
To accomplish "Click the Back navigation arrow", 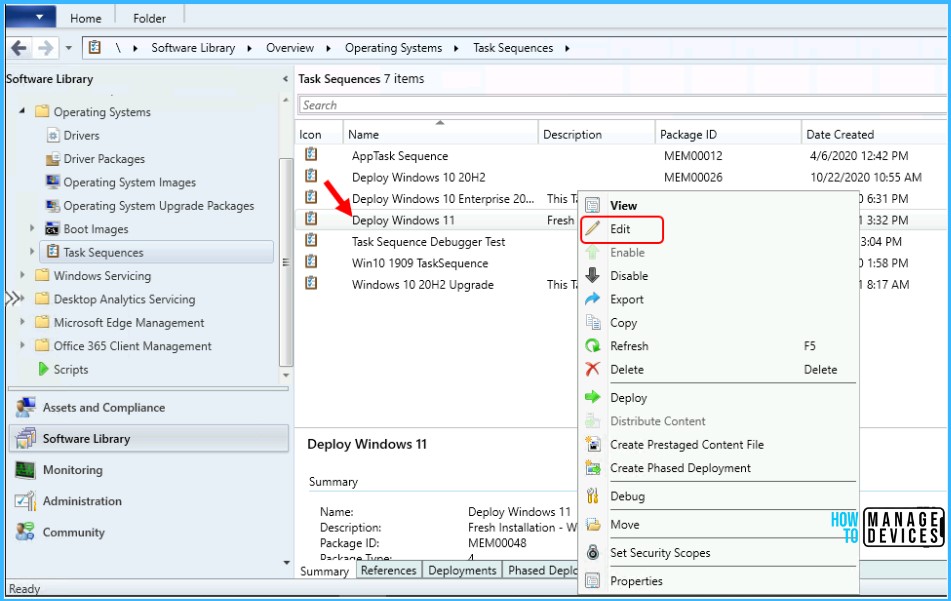I will point(19,47).
